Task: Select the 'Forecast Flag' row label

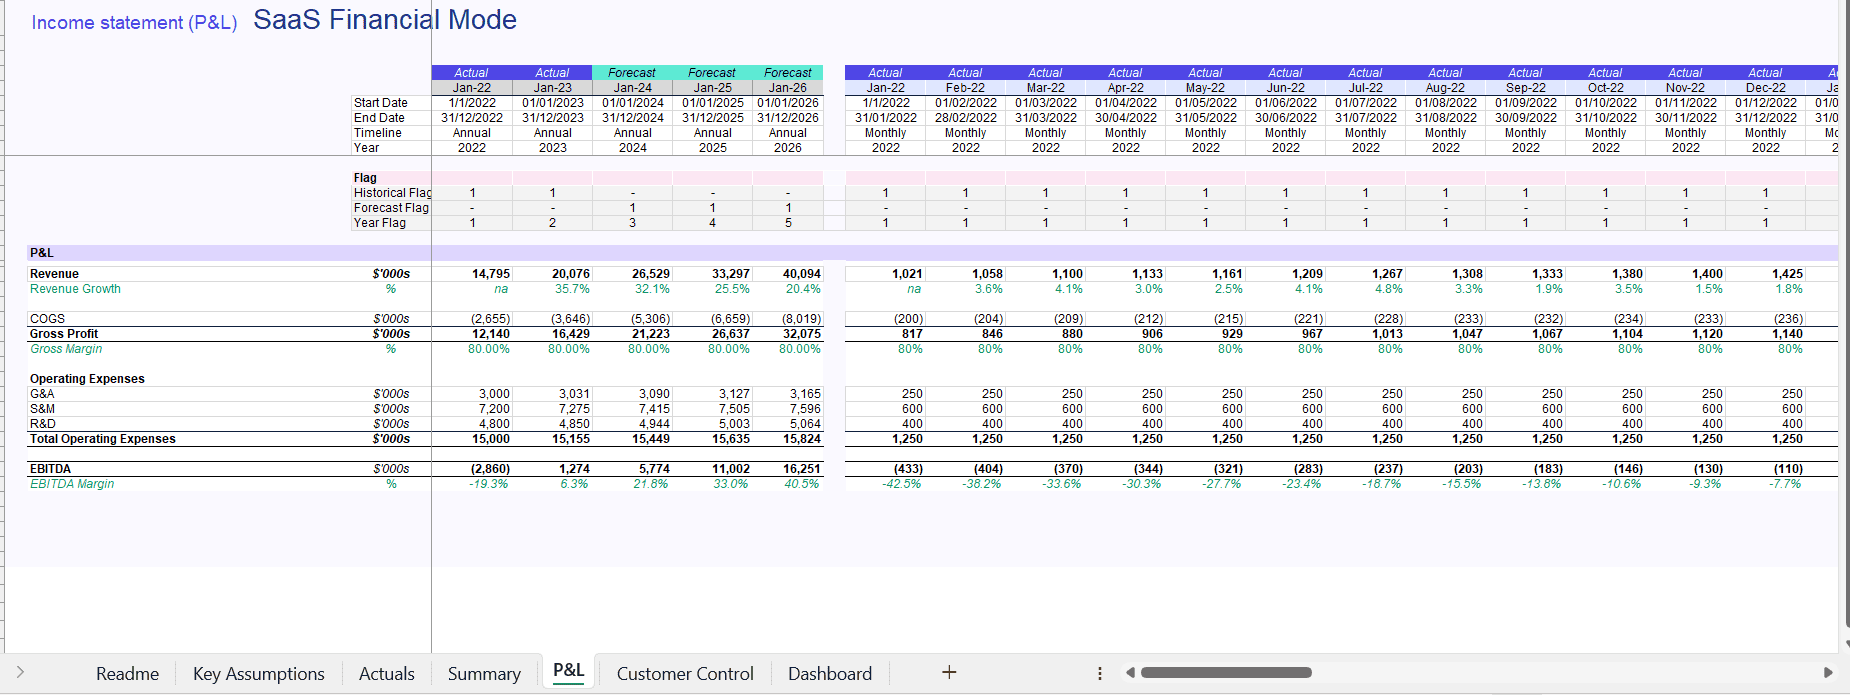Action: tap(391, 208)
